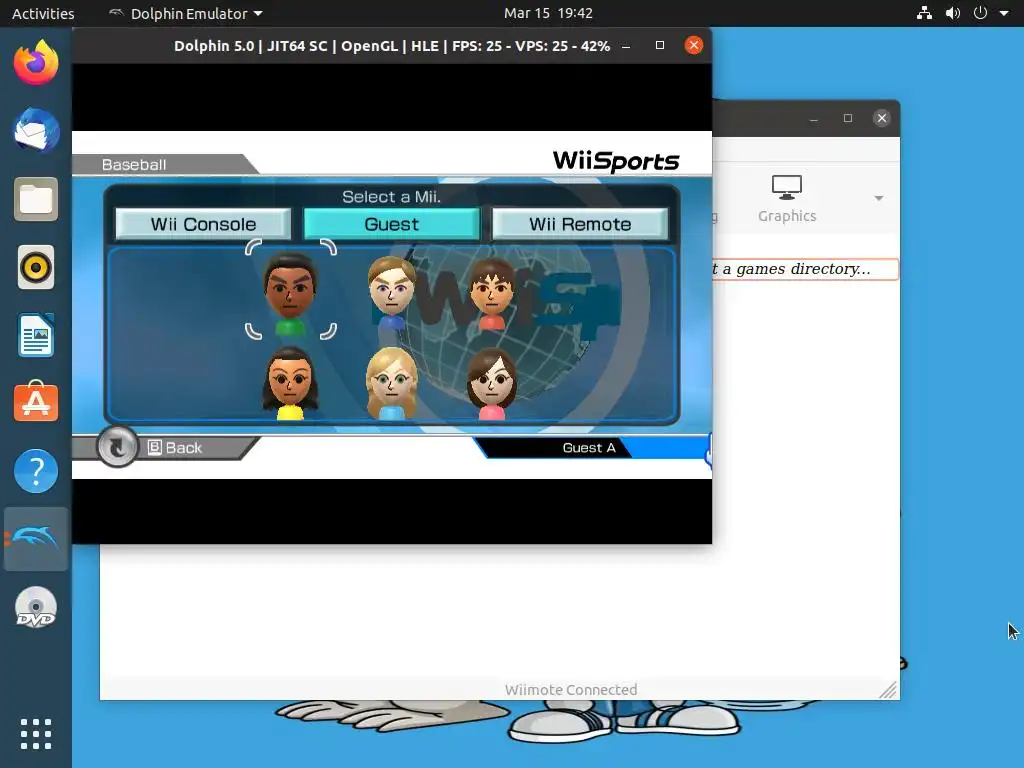Launch LibreOffice Writer from the dock
Screen dimensions: 1024x768
click(36, 335)
